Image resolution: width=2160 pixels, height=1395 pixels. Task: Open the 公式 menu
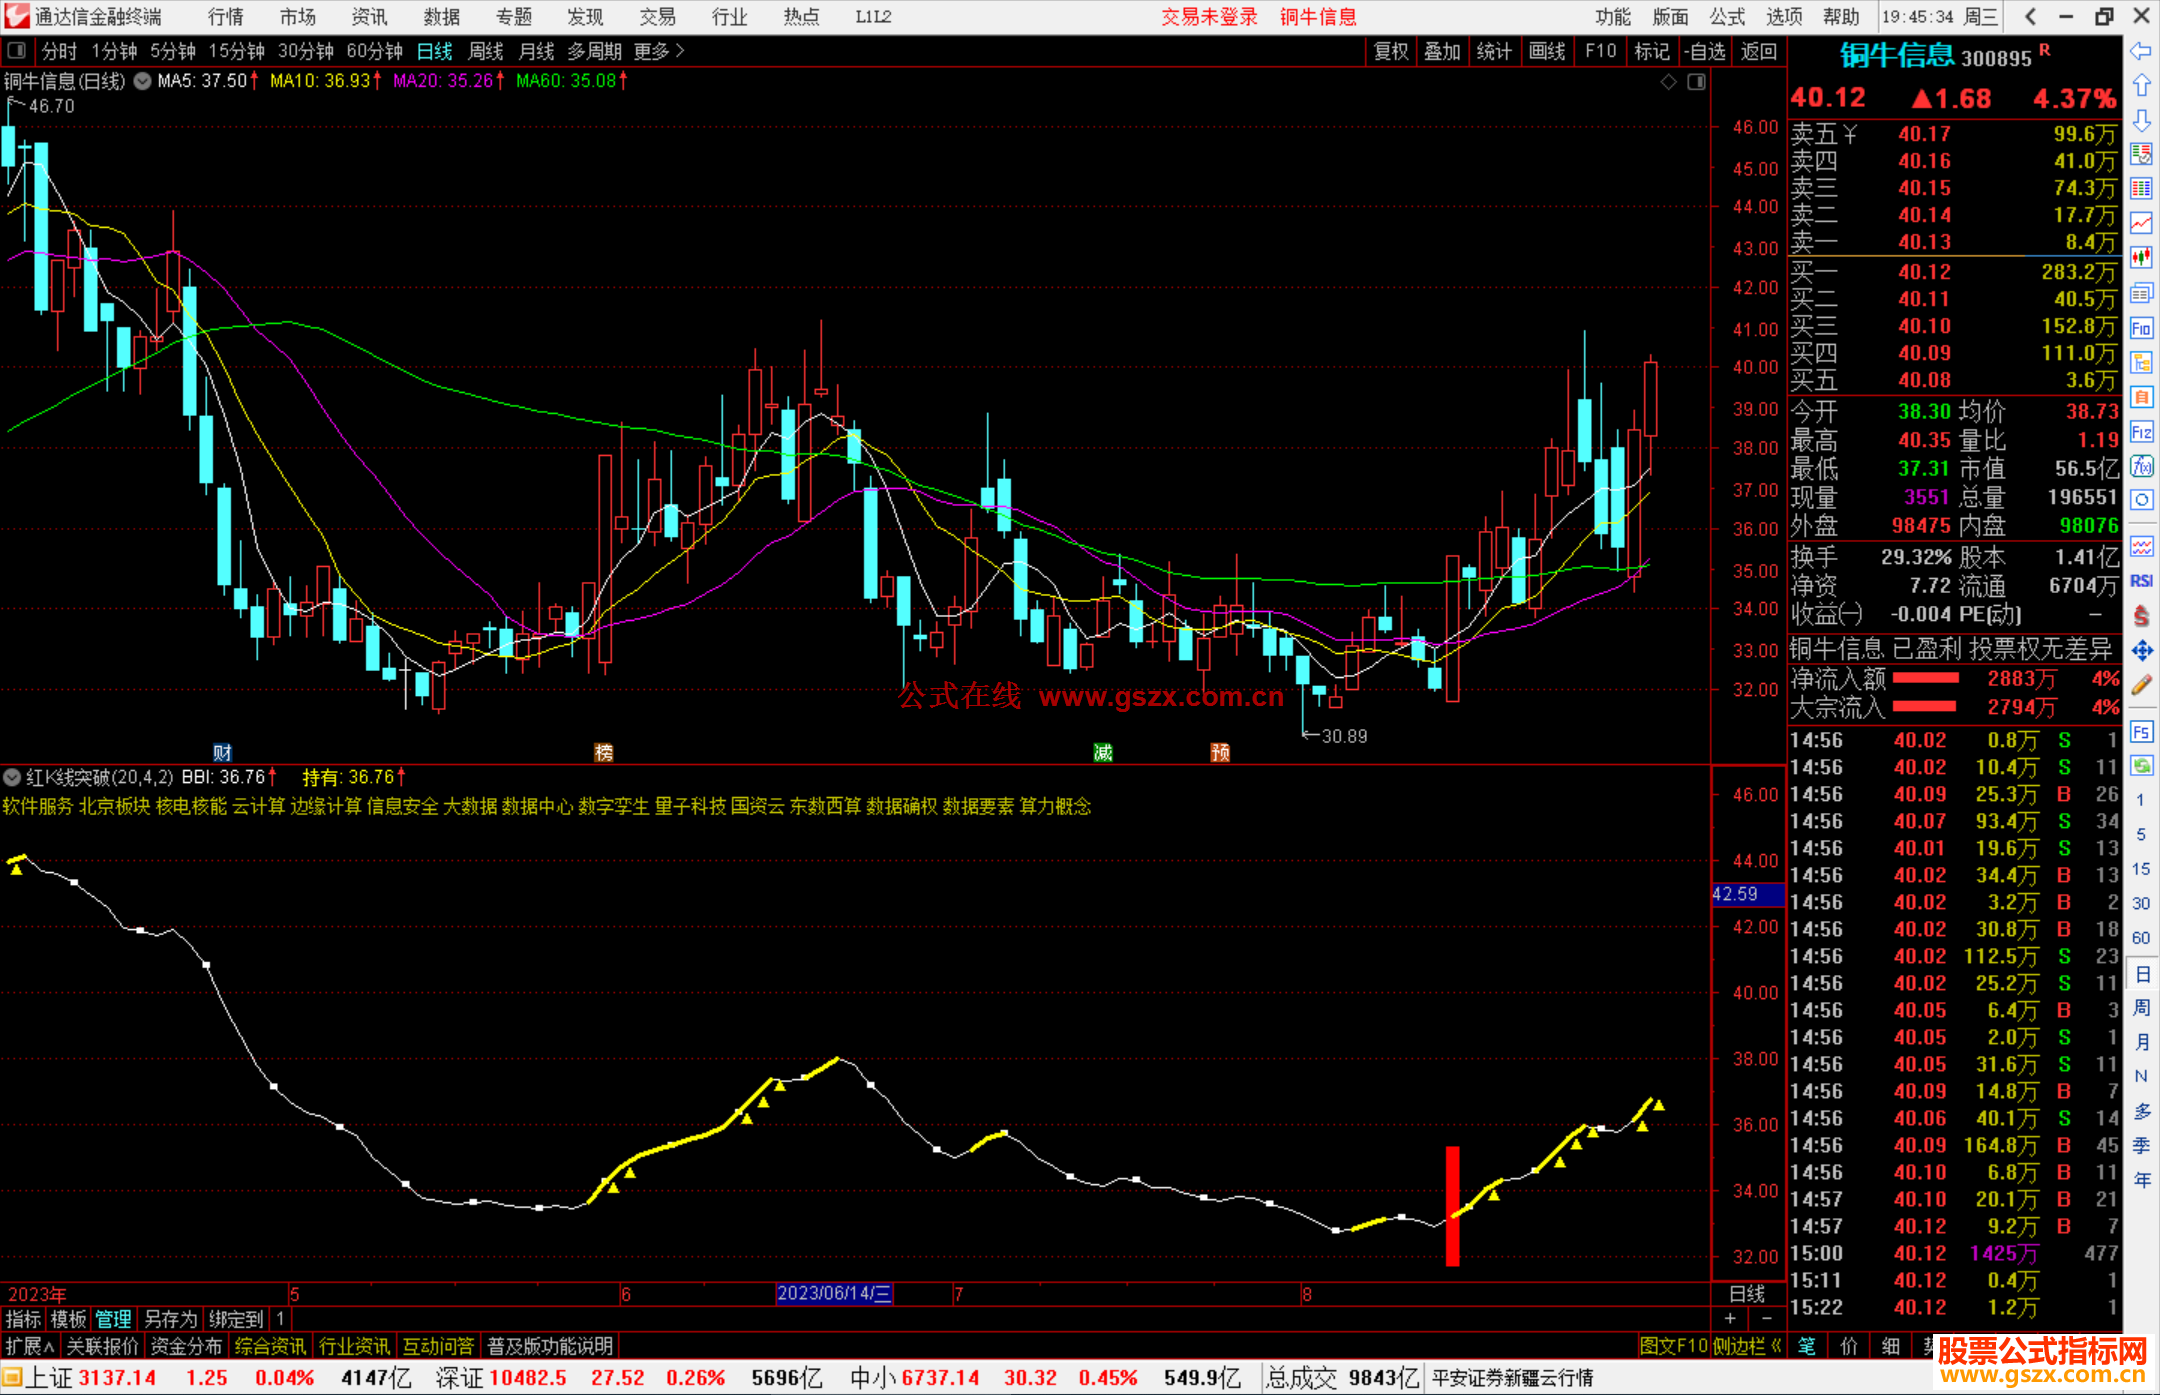pos(1726,16)
